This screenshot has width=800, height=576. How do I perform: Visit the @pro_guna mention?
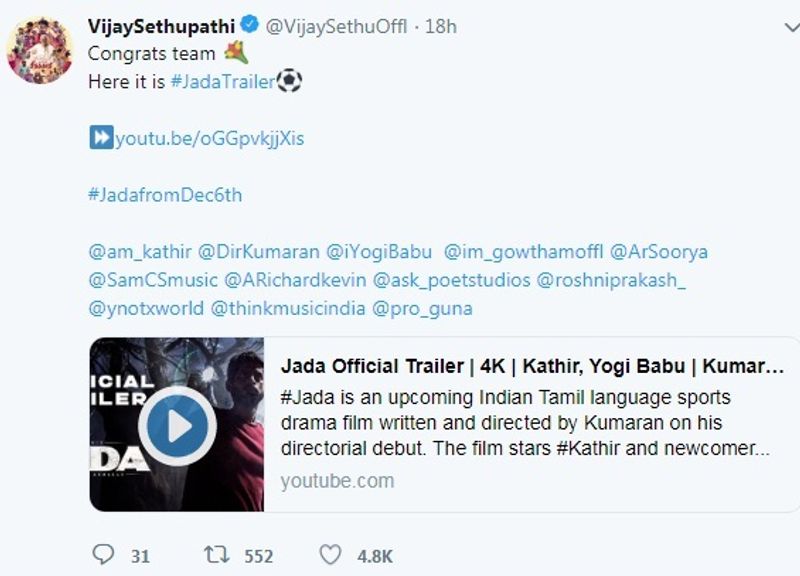(422, 308)
